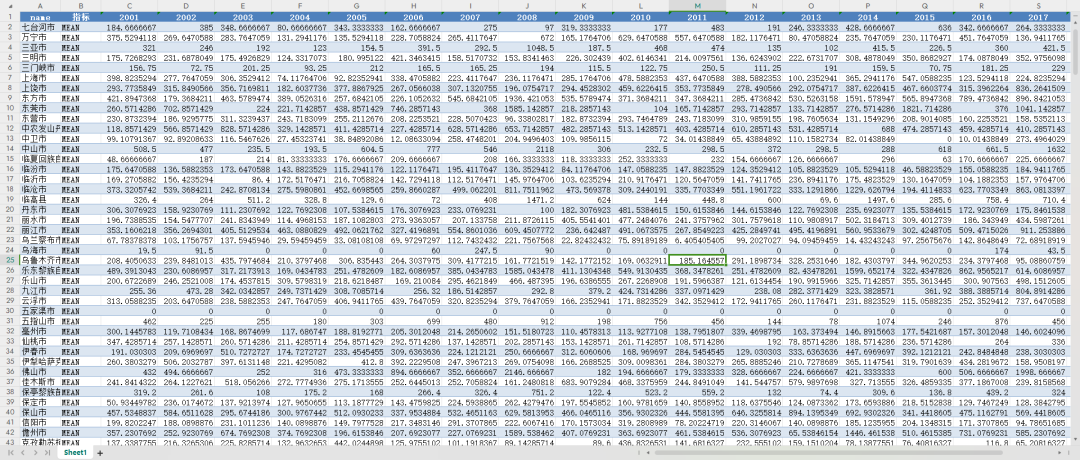Select column A header
1080x460 pixels.
pos(39,6)
